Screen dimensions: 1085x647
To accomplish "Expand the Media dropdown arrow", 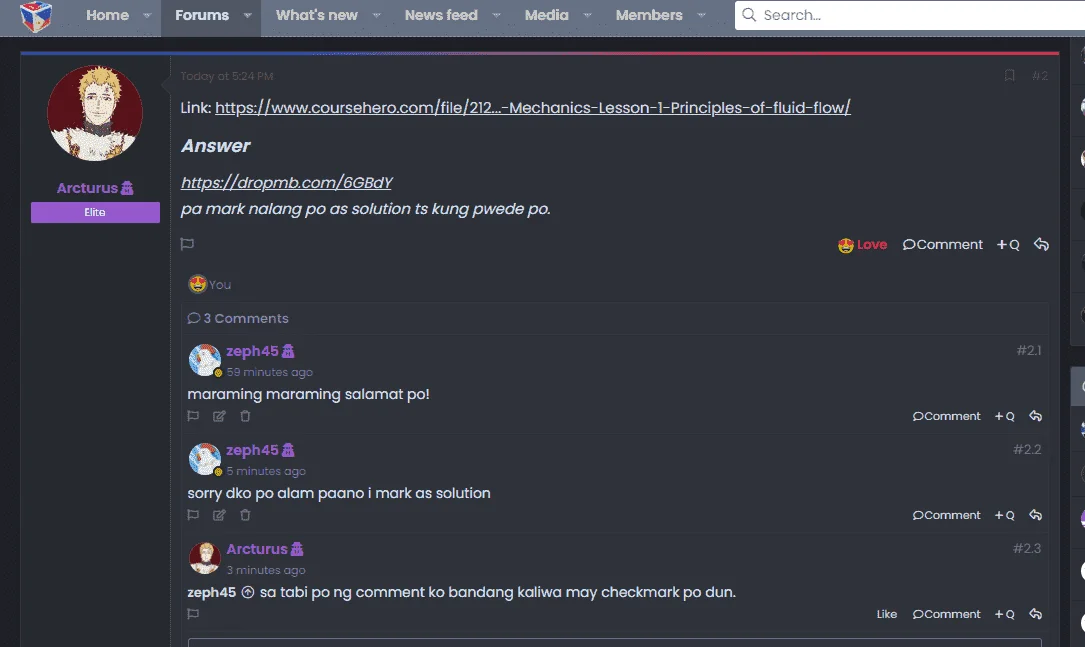I will (587, 15).
